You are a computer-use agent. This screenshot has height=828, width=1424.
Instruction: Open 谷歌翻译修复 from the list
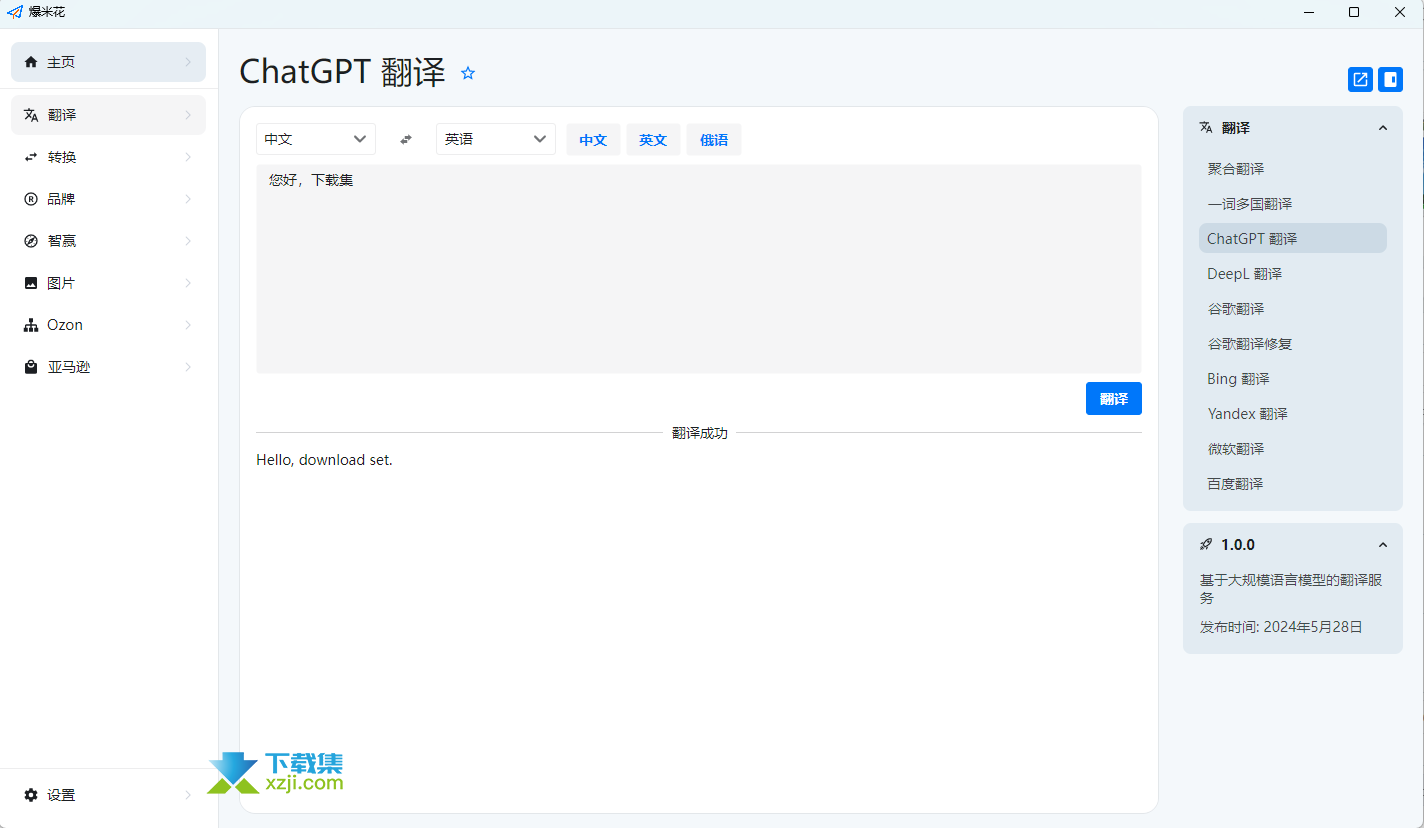click(x=1293, y=344)
